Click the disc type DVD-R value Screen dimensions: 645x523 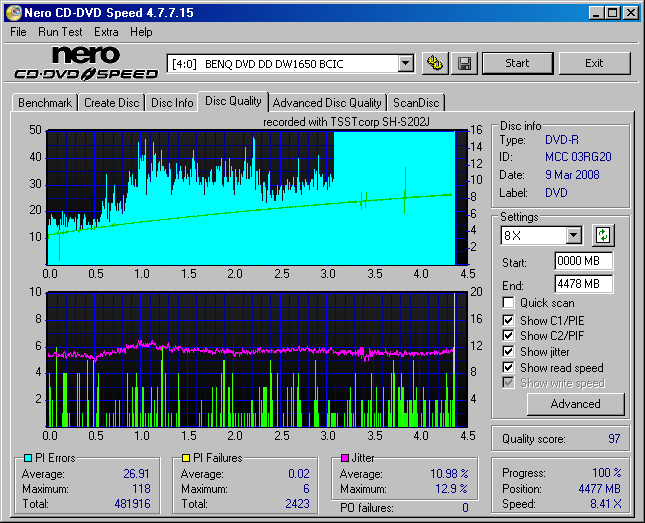tap(561, 140)
